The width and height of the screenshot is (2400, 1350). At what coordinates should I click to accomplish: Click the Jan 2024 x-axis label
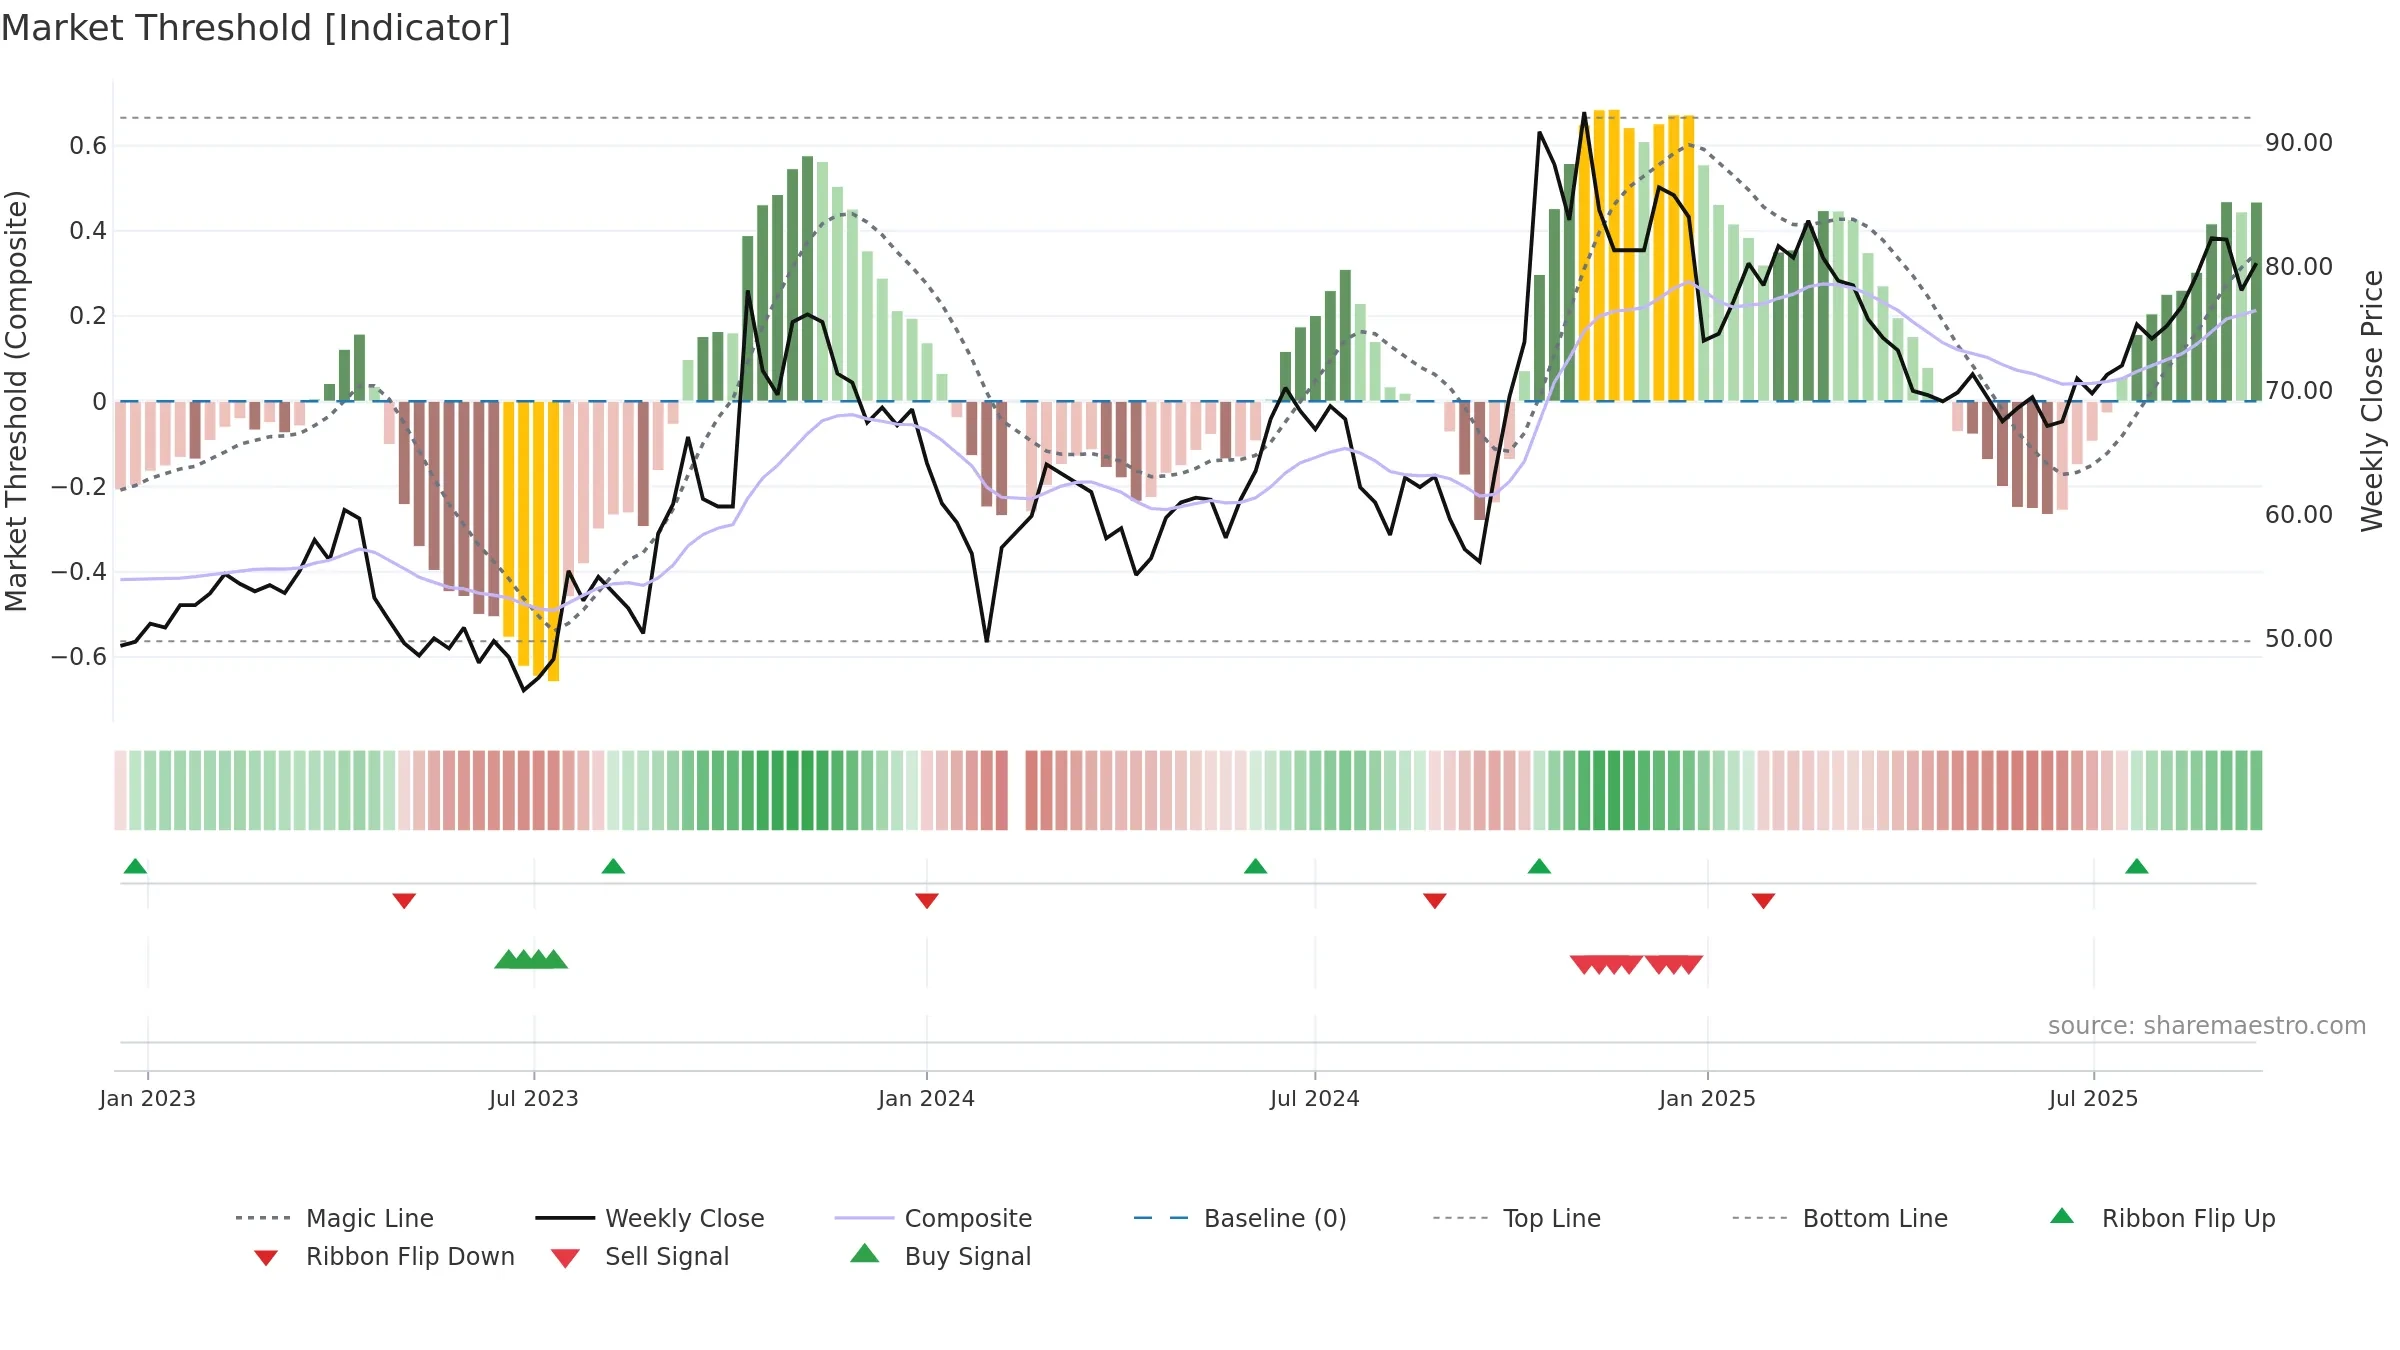(x=927, y=1098)
